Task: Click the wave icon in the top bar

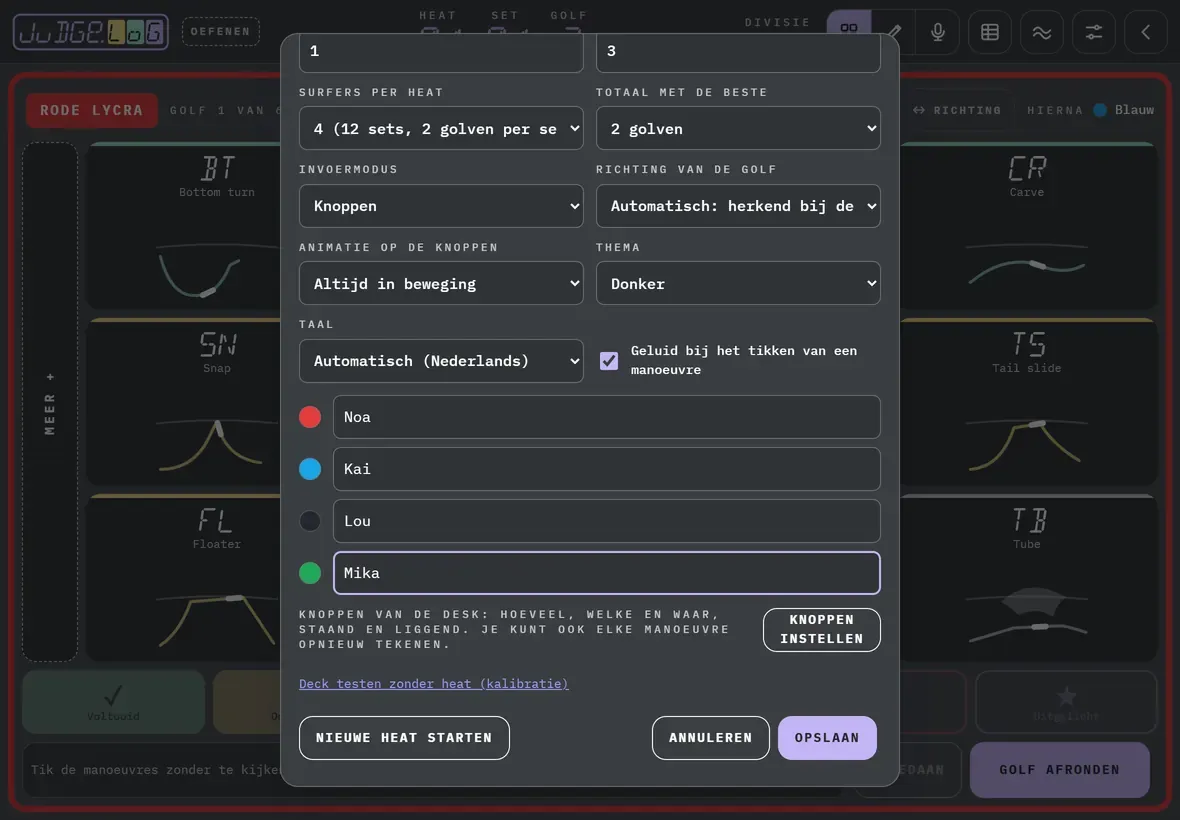Action: pos(1042,32)
